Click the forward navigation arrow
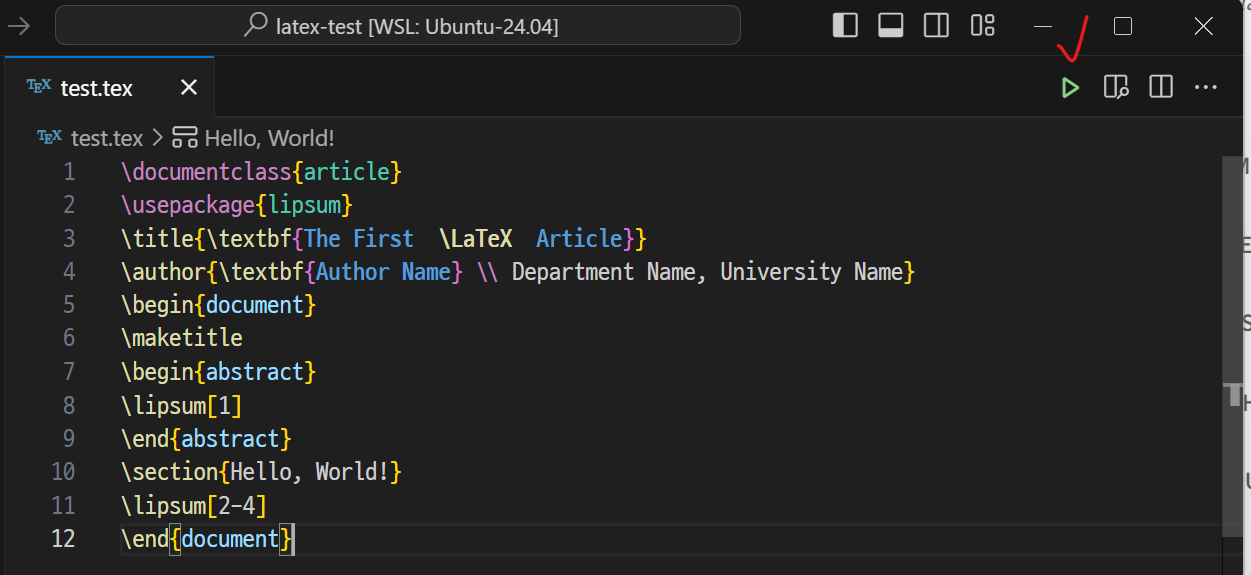The height and width of the screenshot is (575, 1251). point(18,26)
